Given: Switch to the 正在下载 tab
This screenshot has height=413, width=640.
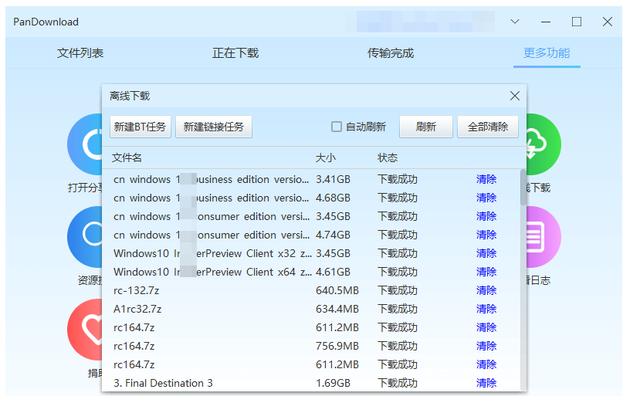Looking at the screenshot, I should [x=236, y=53].
